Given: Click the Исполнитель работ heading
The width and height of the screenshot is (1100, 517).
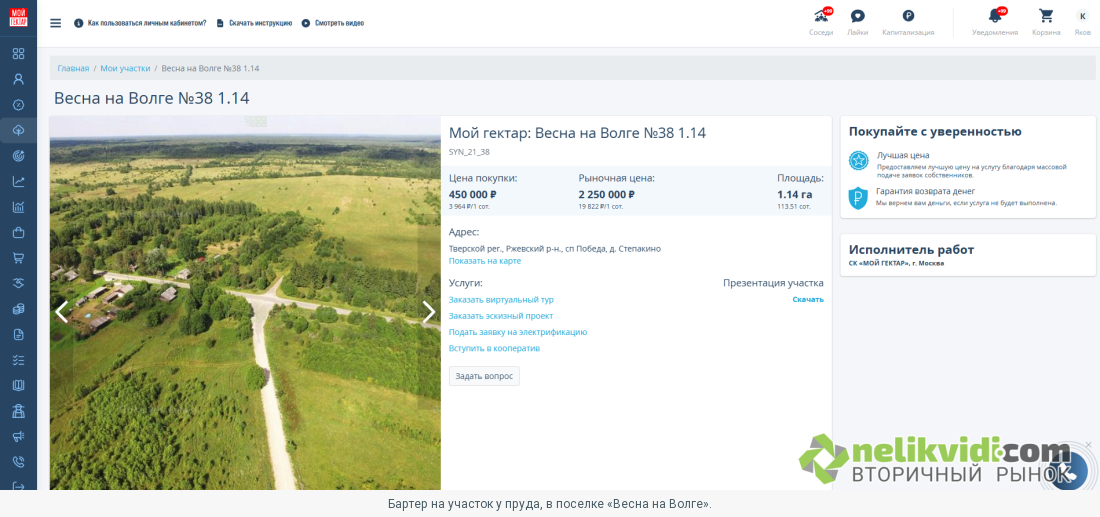Looking at the screenshot, I should [x=911, y=249].
